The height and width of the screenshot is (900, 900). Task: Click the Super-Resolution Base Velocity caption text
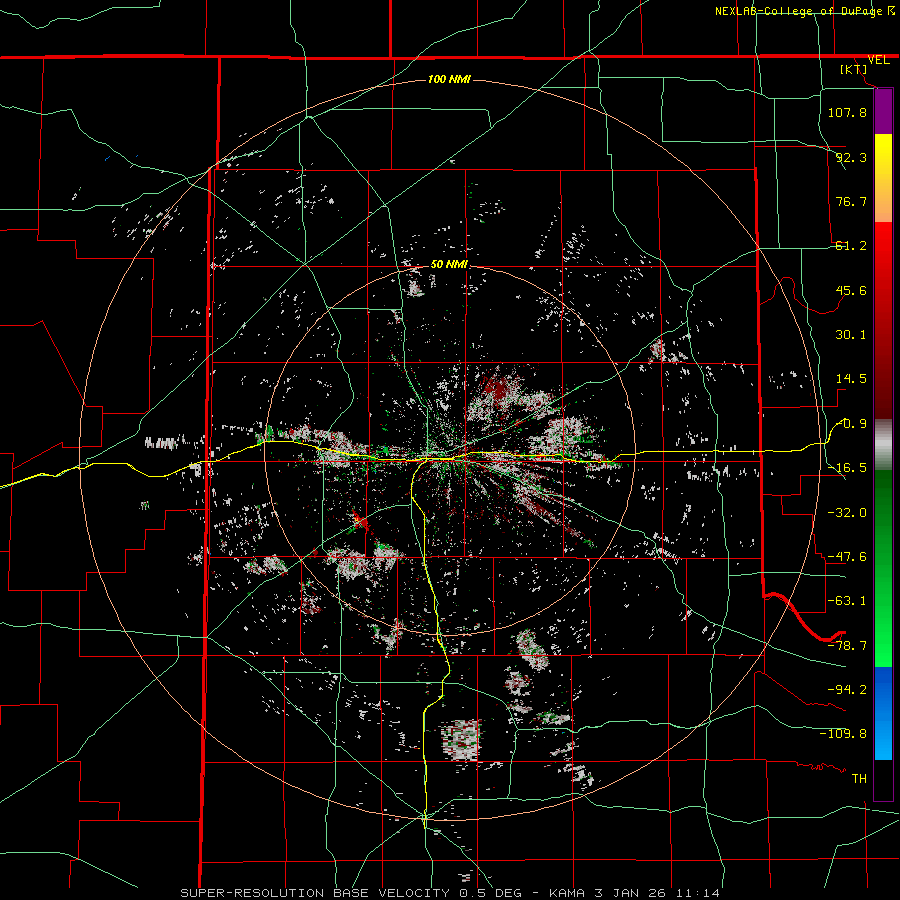click(317, 893)
